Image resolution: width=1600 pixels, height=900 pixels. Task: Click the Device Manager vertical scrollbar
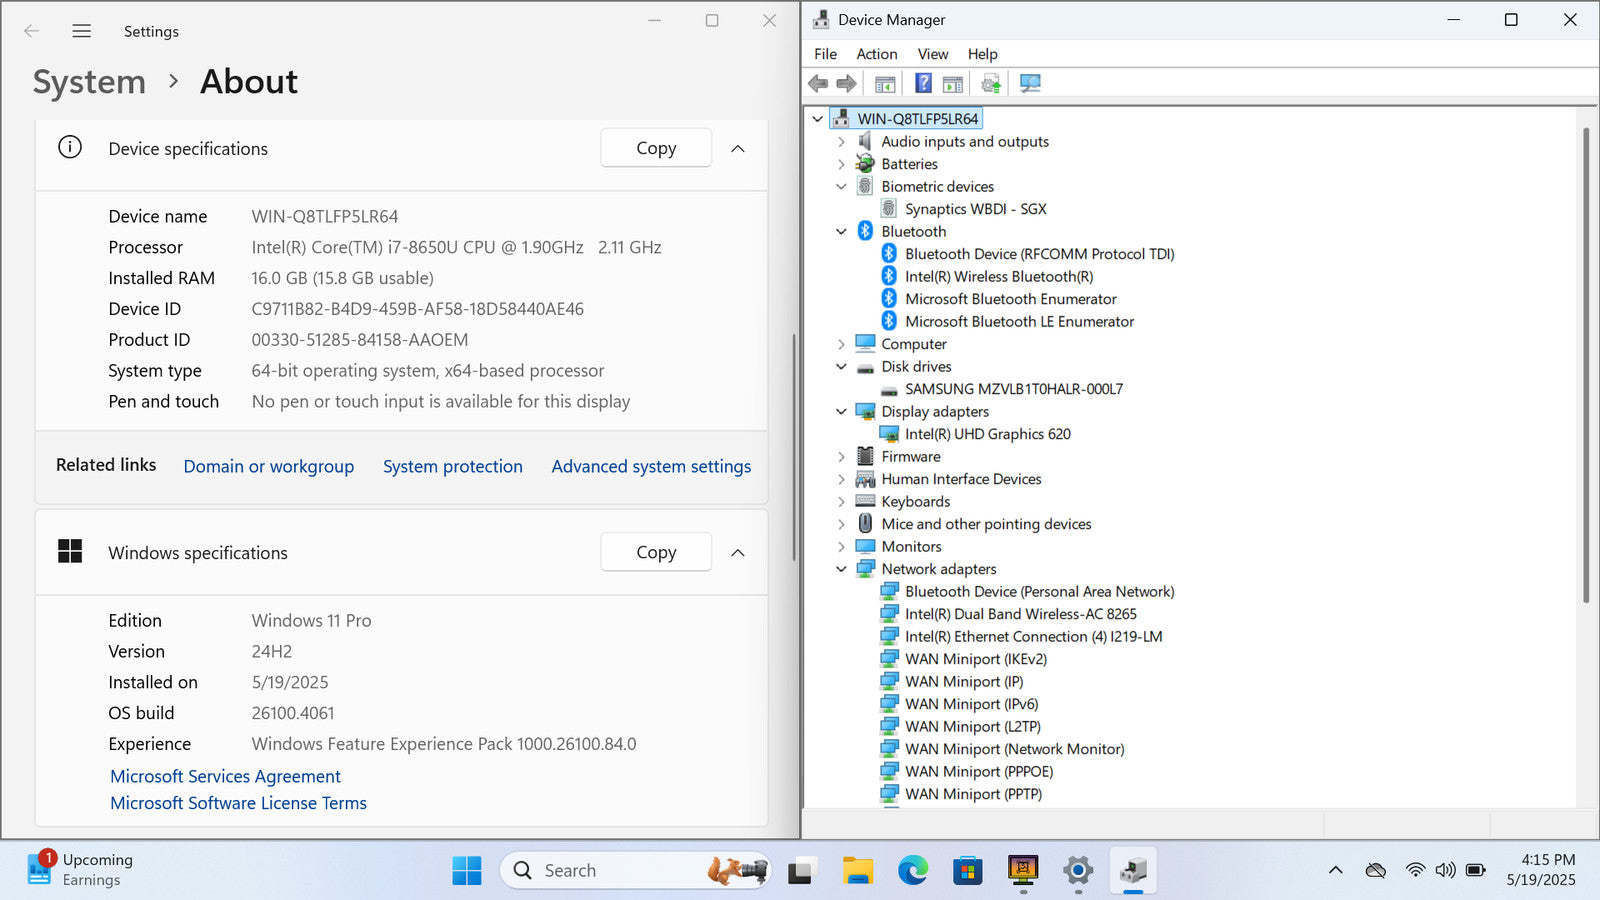click(1586, 365)
